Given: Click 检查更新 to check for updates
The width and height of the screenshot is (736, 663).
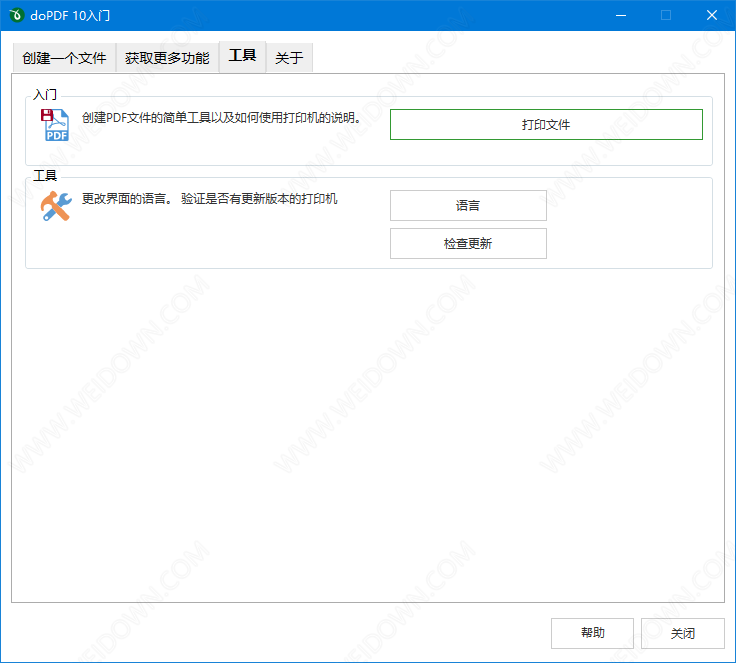Looking at the screenshot, I should click(467, 243).
